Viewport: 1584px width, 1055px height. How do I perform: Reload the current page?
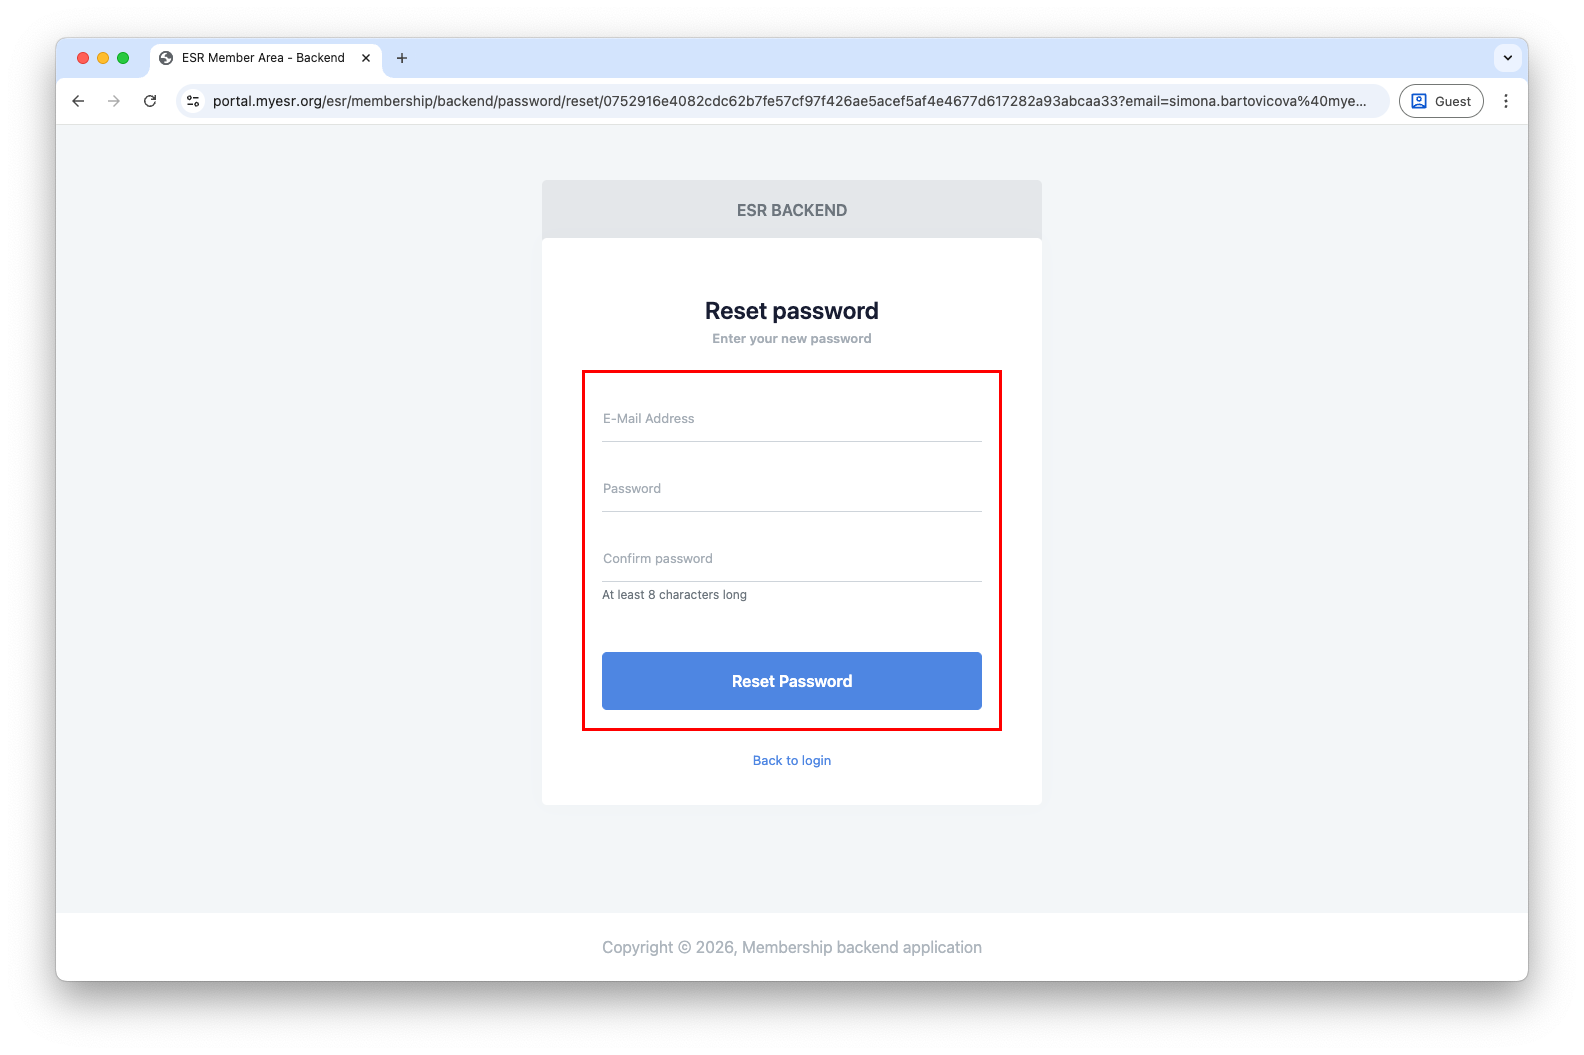pyautogui.click(x=150, y=101)
